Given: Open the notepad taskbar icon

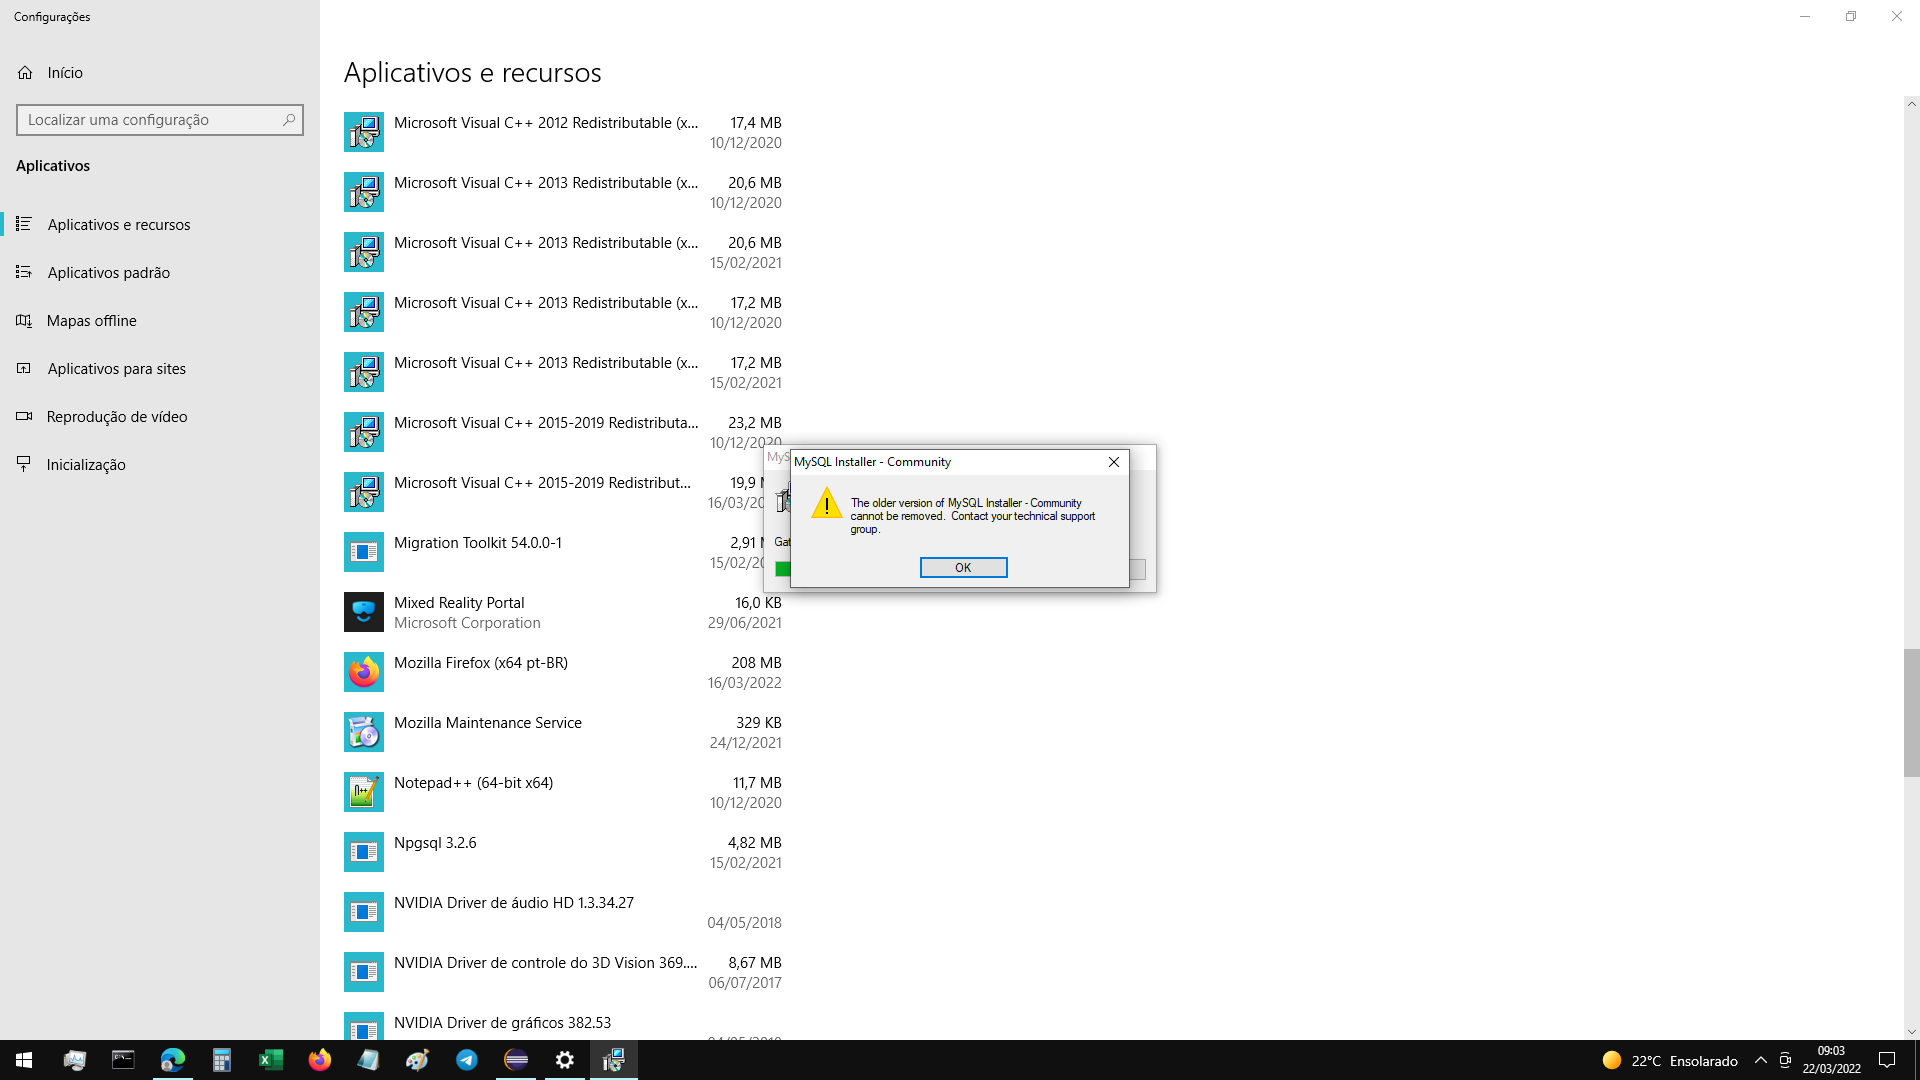Looking at the screenshot, I should (368, 1060).
